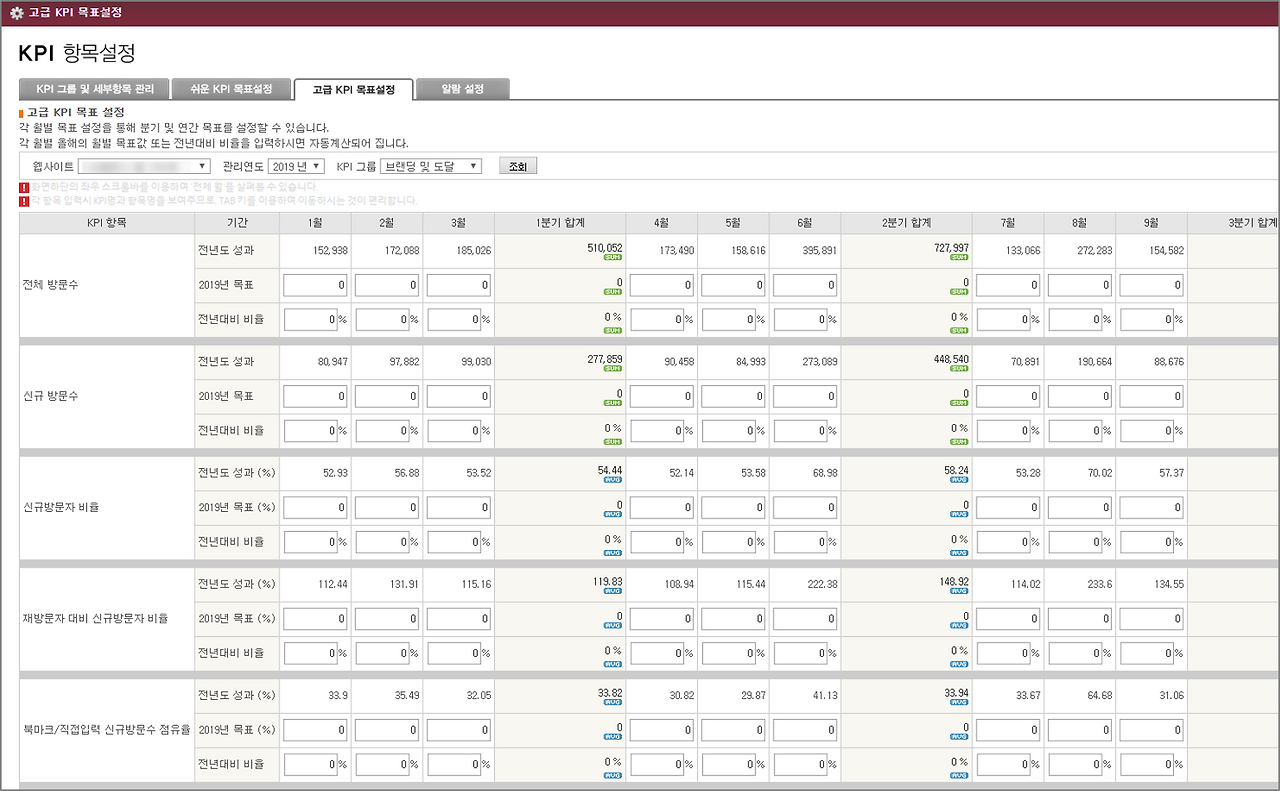The height and width of the screenshot is (791, 1280).
Task: Select 북마크/직접입력 점유율 2019년 목표 9월 input
Action: coord(1152,730)
